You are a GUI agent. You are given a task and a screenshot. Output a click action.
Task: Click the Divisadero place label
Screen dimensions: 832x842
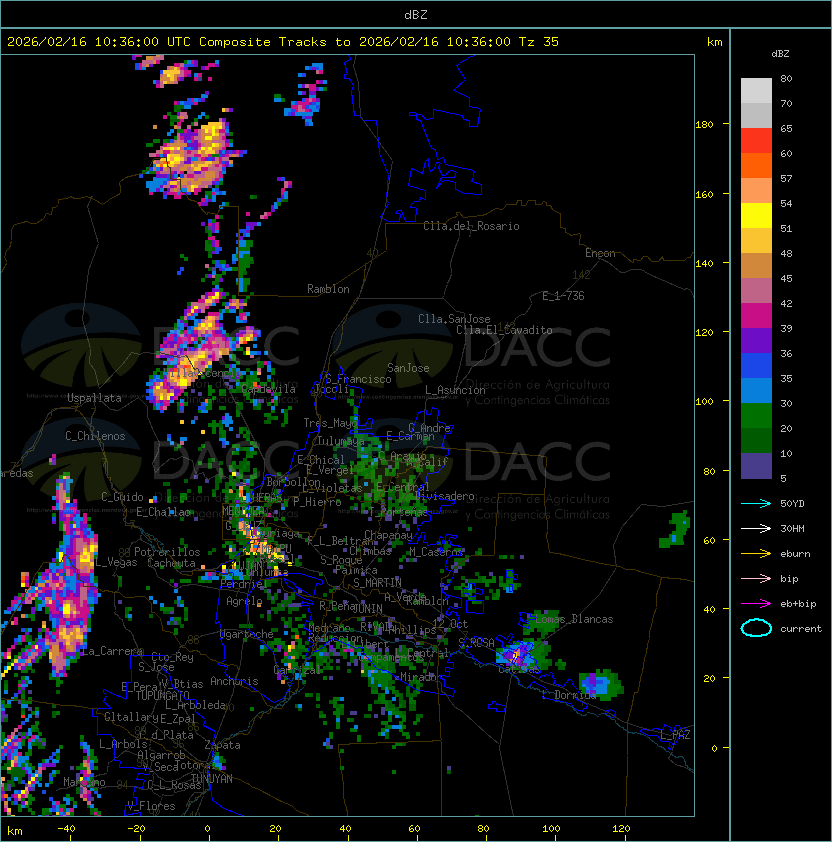point(444,496)
